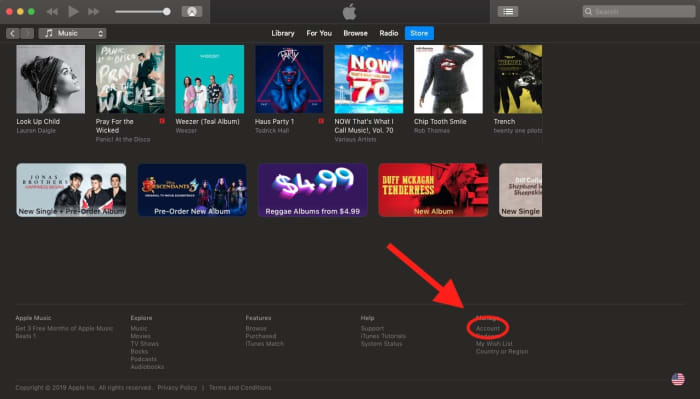Click the Chip Tooth Smile title link
Screen dimensions: 700x399
440,121
